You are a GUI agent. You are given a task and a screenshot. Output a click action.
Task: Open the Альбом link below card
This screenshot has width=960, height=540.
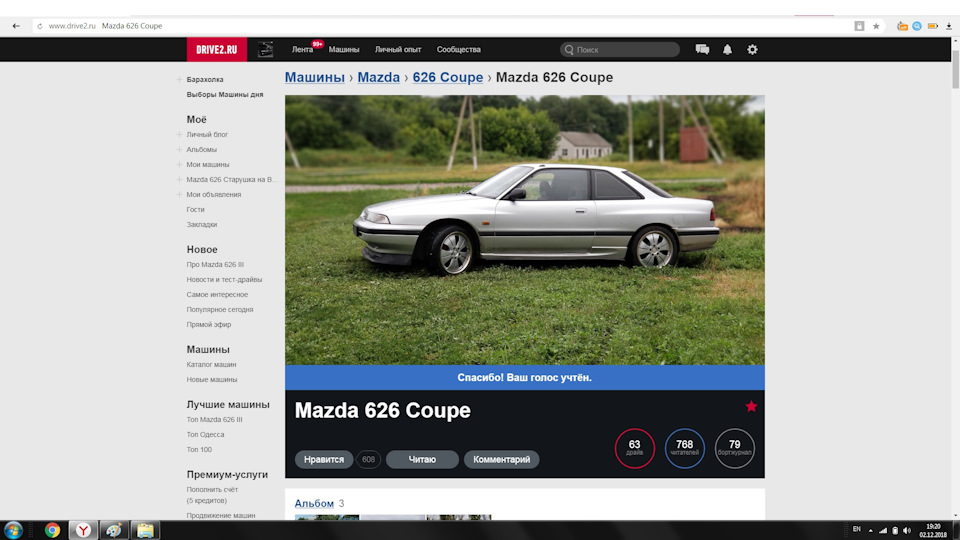point(314,503)
